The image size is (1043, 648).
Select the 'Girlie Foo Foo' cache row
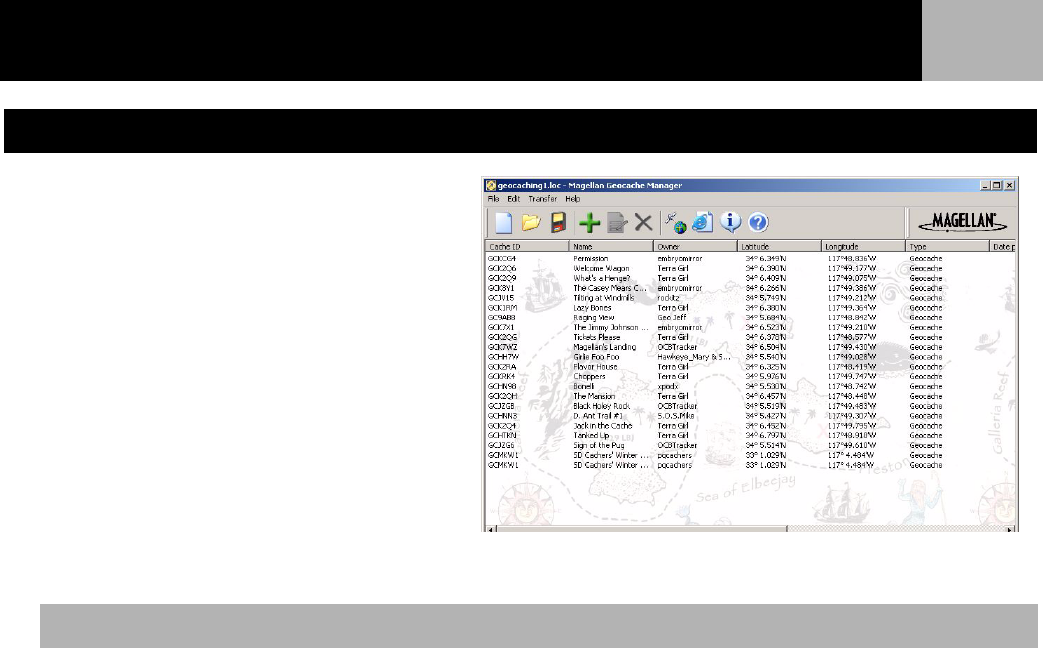click(x=750, y=357)
